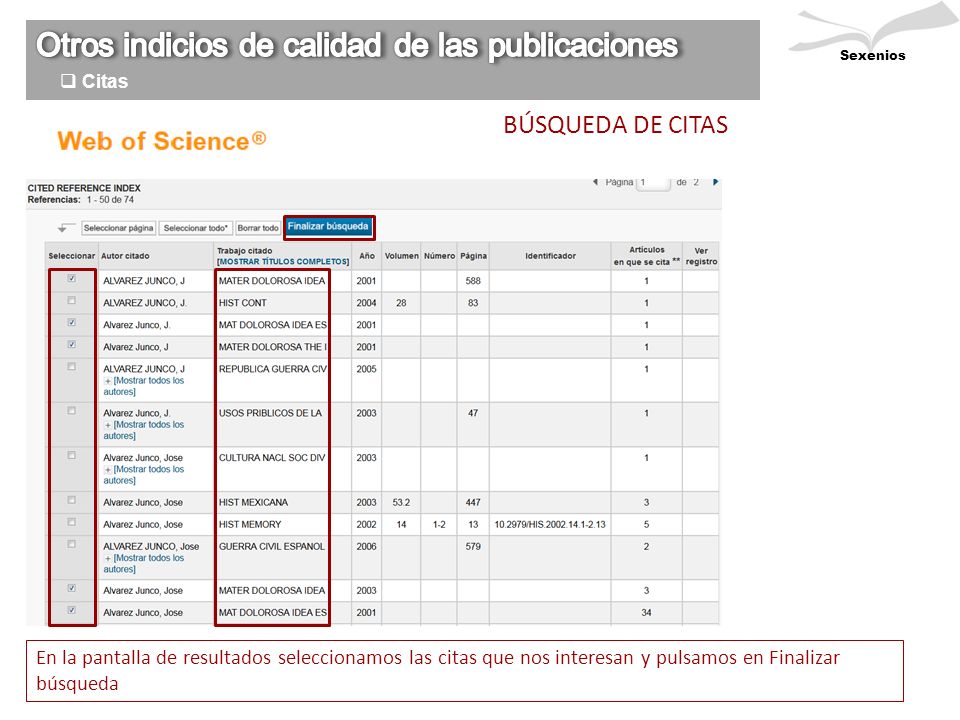The height and width of the screenshot is (720, 960).
Task: Go to next results page arrow
Action: [x=715, y=182]
